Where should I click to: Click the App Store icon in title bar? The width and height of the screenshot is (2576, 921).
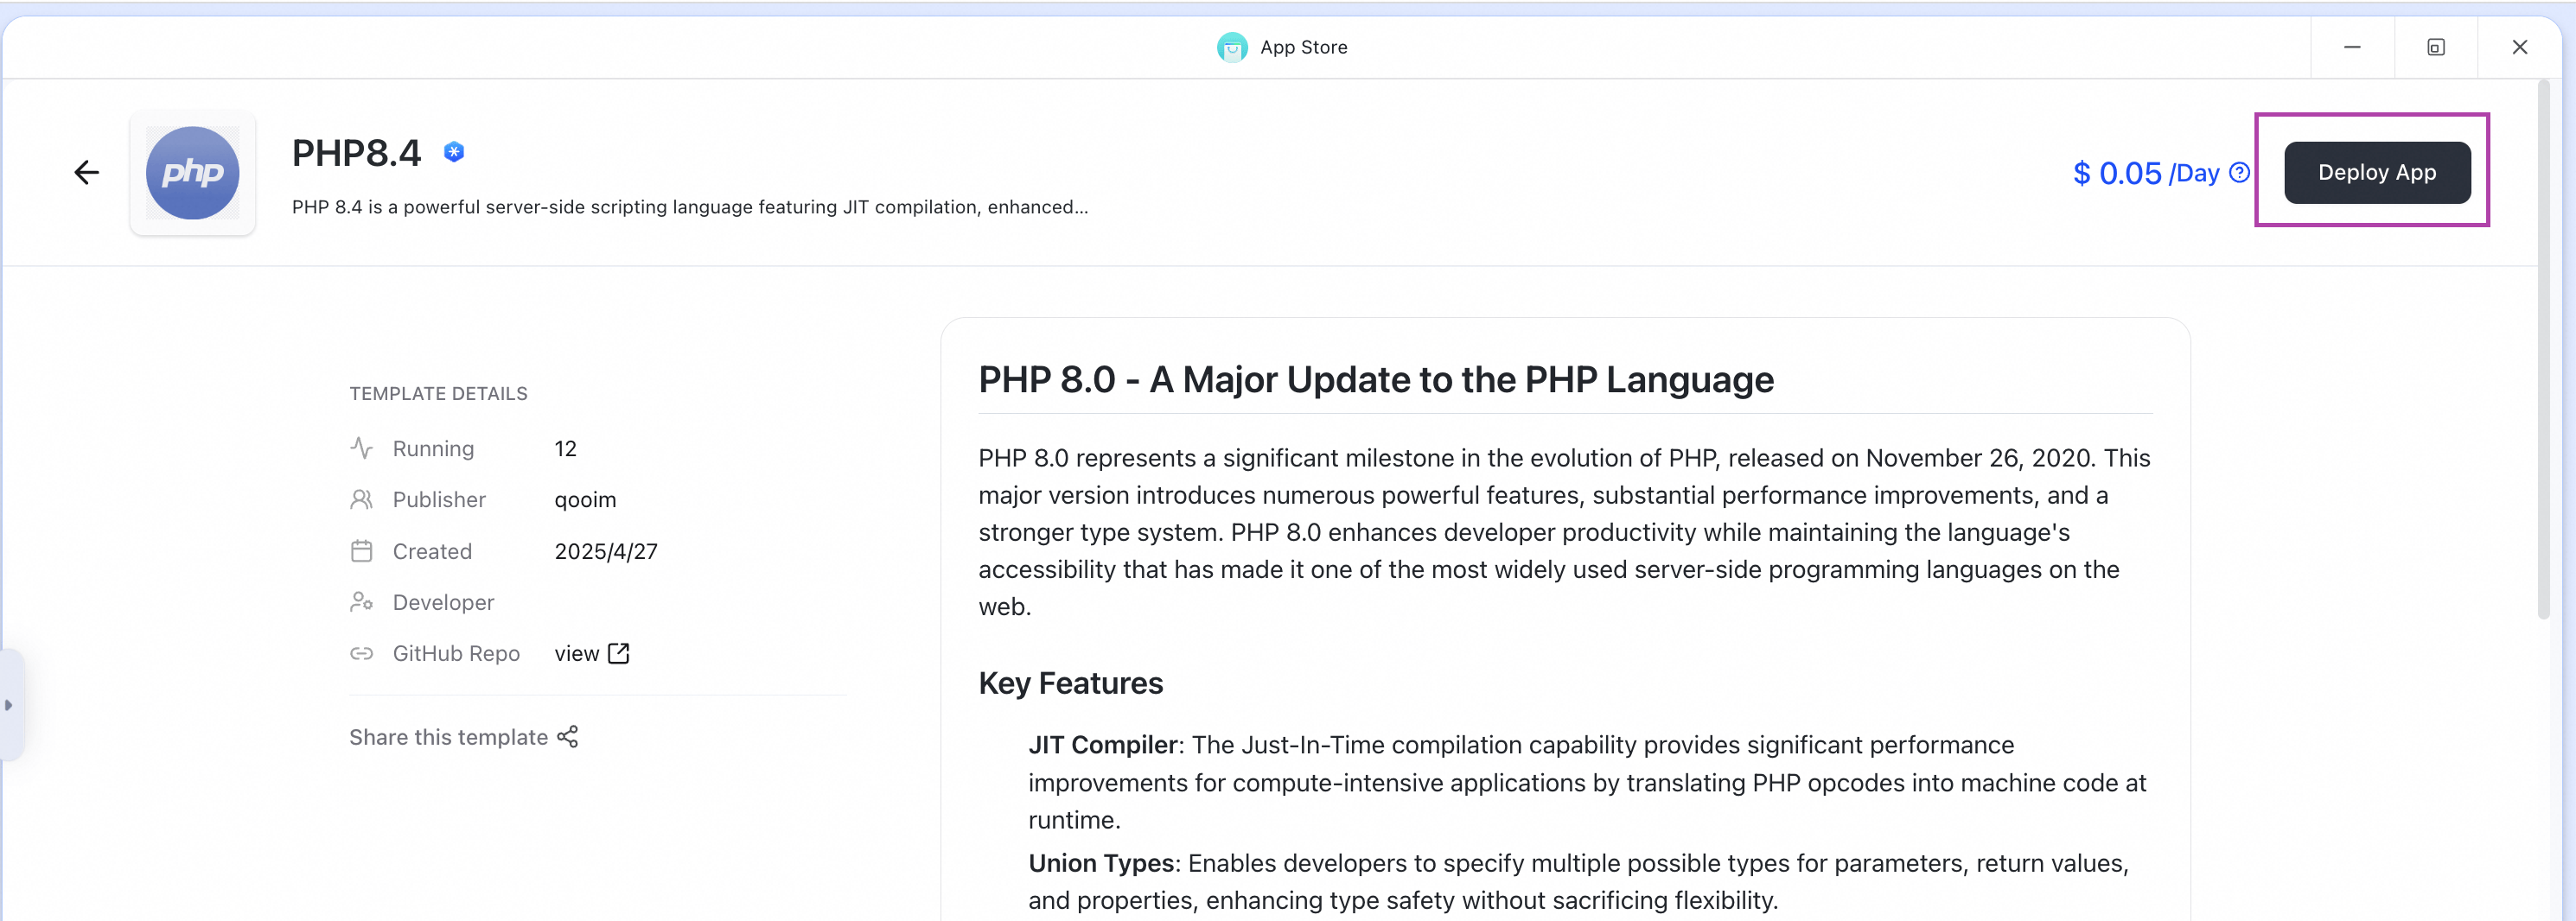click(x=1232, y=47)
